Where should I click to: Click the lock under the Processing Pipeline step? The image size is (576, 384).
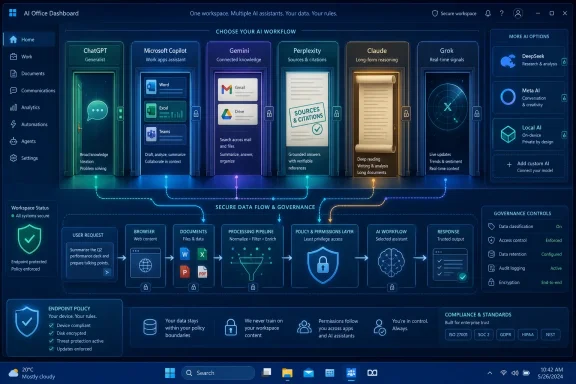[x=252, y=287]
